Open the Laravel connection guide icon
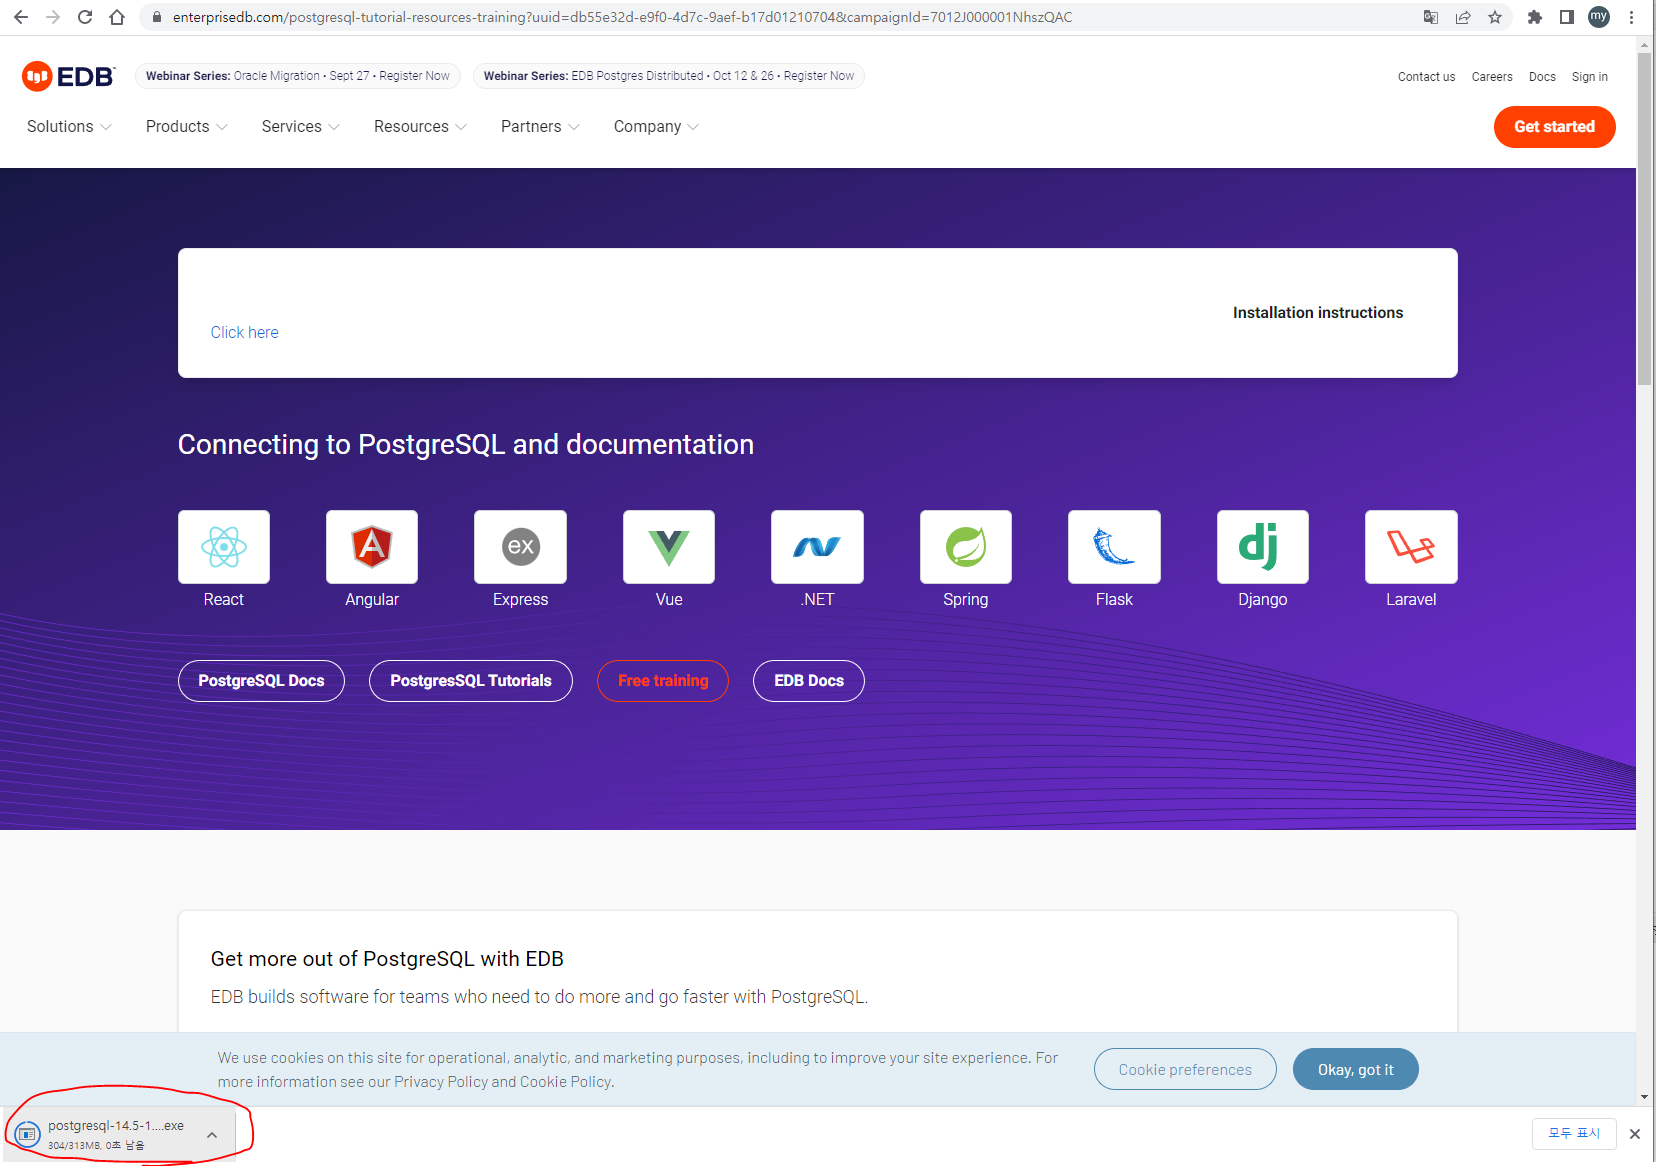The width and height of the screenshot is (1656, 1166). (x=1411, y=547)
